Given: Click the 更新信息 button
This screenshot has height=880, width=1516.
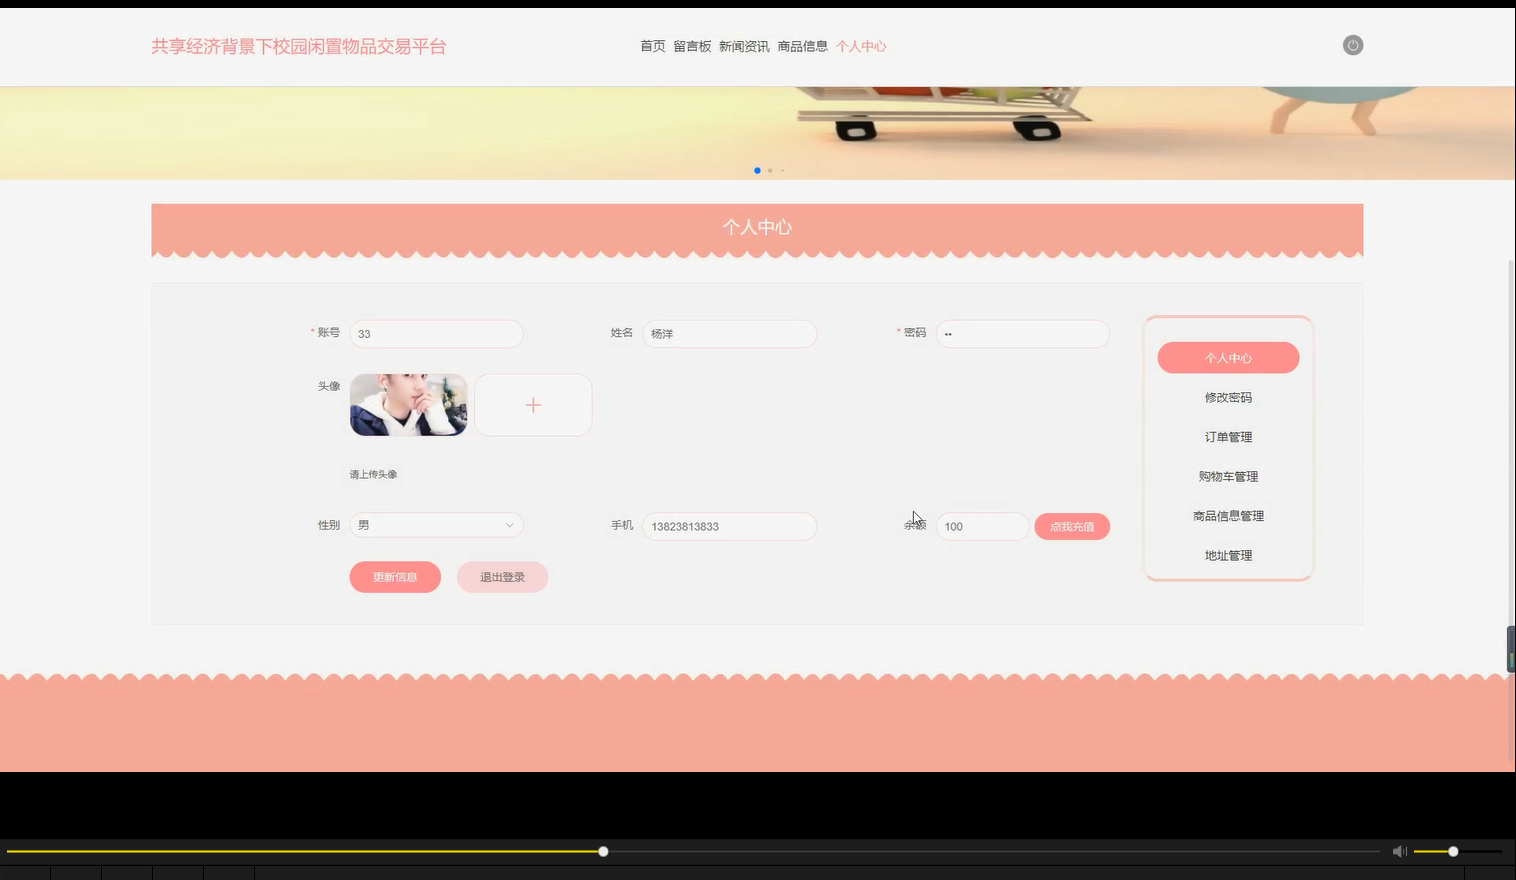Looking at the screenshot, I should pyautogui.click(x=394, y=576).
